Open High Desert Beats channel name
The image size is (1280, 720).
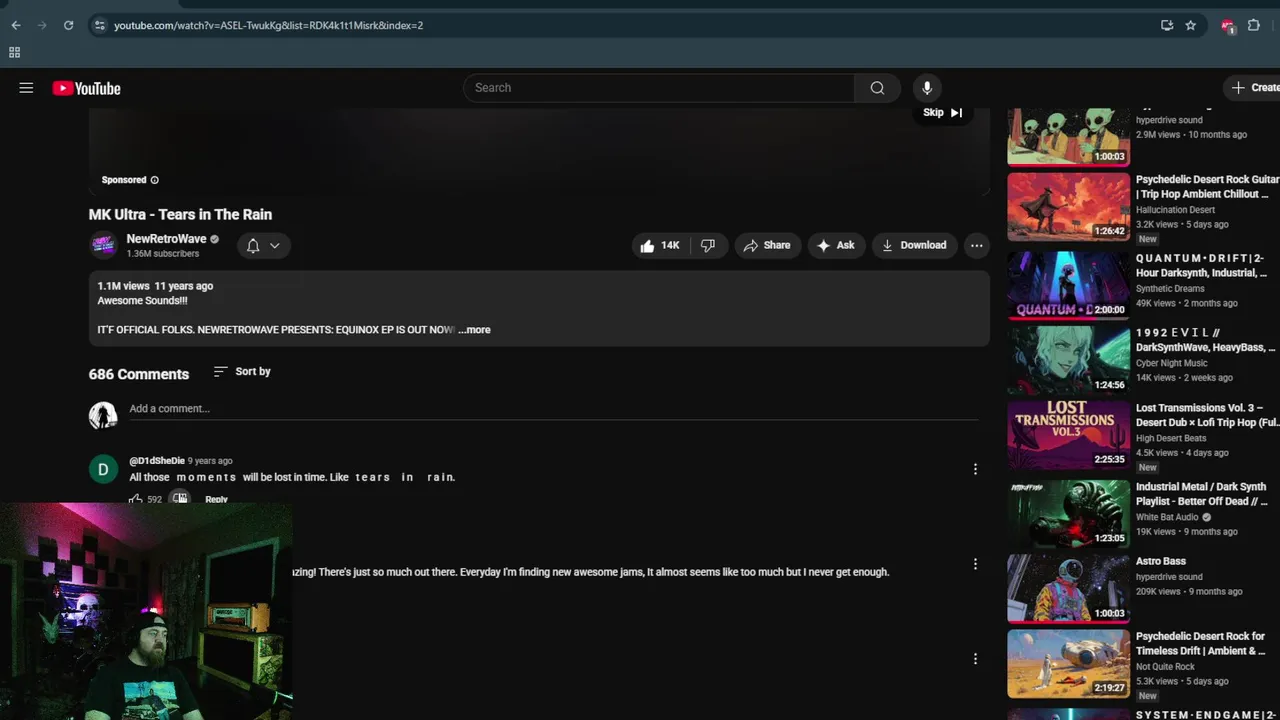click(1171, 438)
